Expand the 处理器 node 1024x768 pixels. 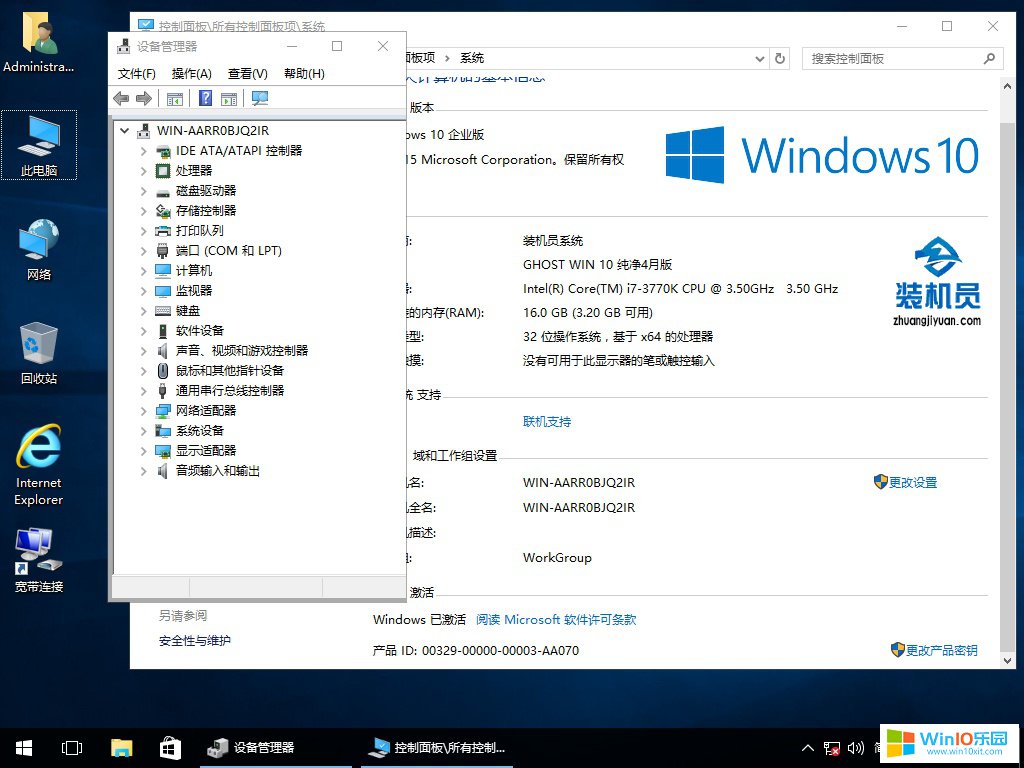(x=143, y=171)
